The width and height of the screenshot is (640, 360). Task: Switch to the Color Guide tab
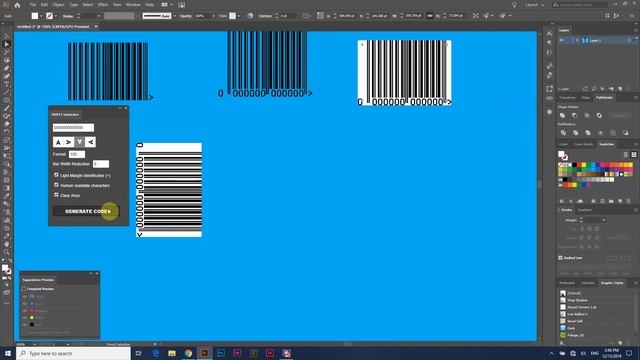click(583, 144)
